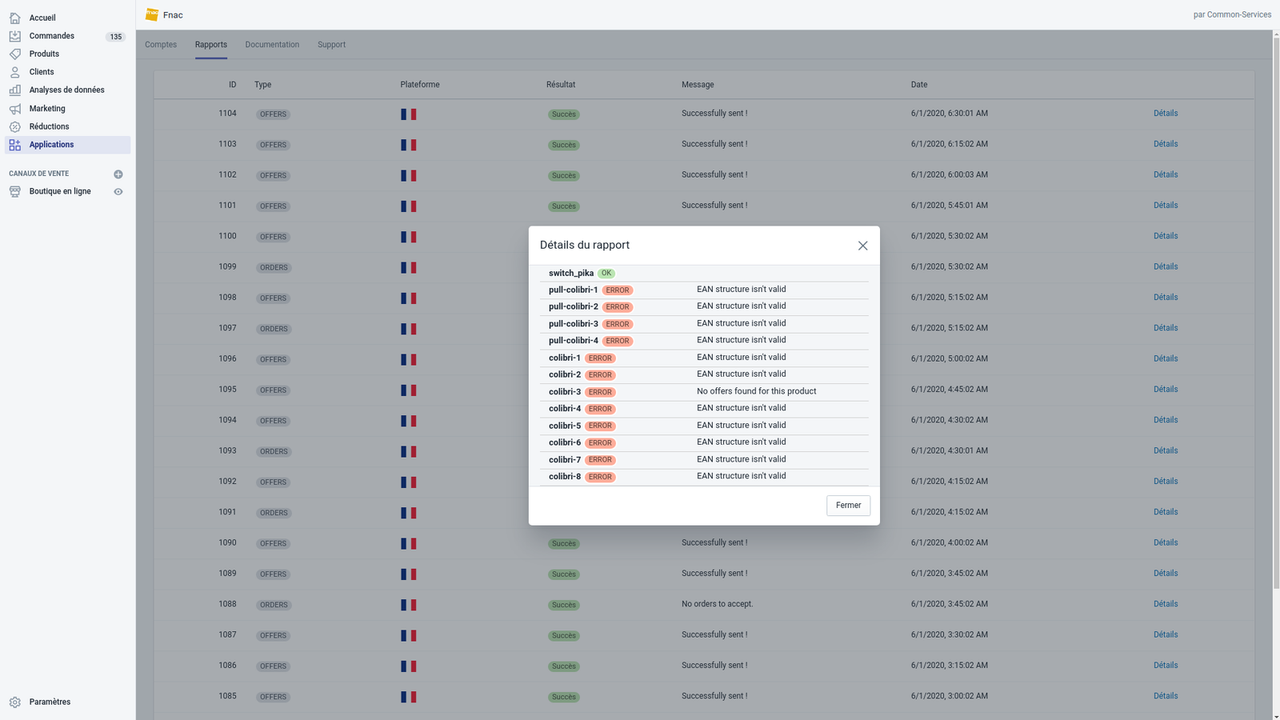1280x720 pixels.
Task: Open Détails link for report 1090
Action: tap(1165, 542)
